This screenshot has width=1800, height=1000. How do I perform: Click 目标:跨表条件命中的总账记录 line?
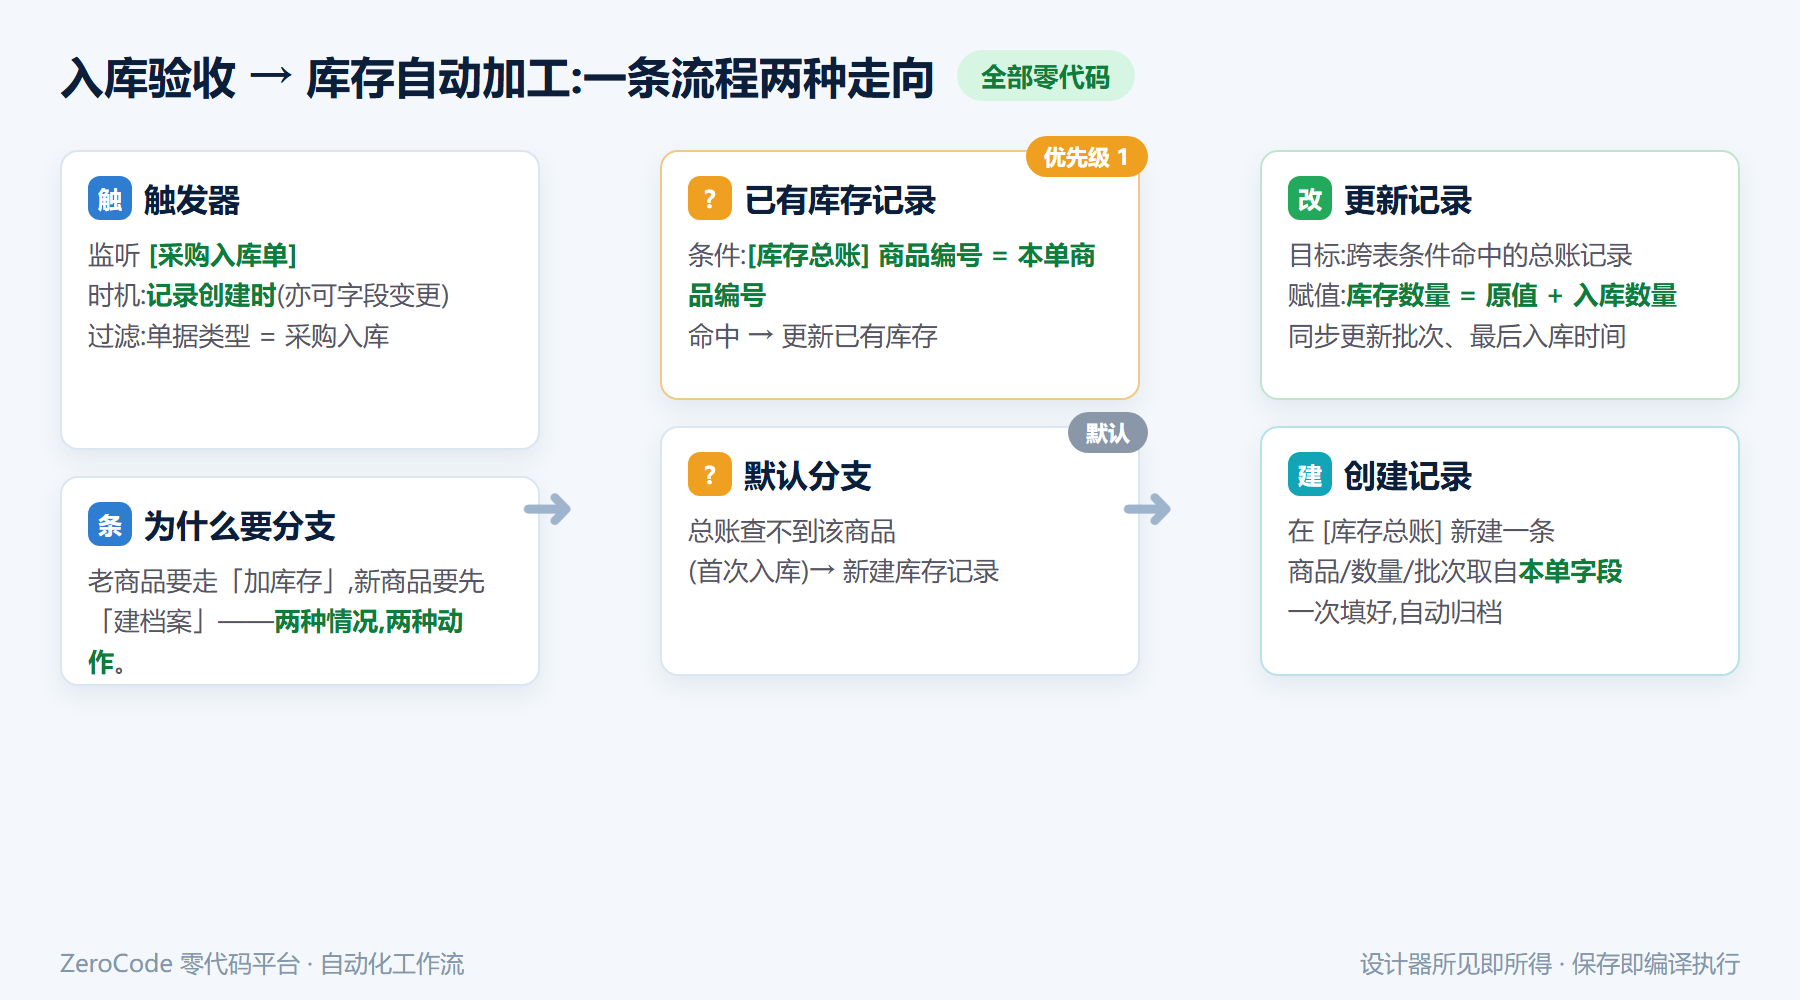(1460, 255)
